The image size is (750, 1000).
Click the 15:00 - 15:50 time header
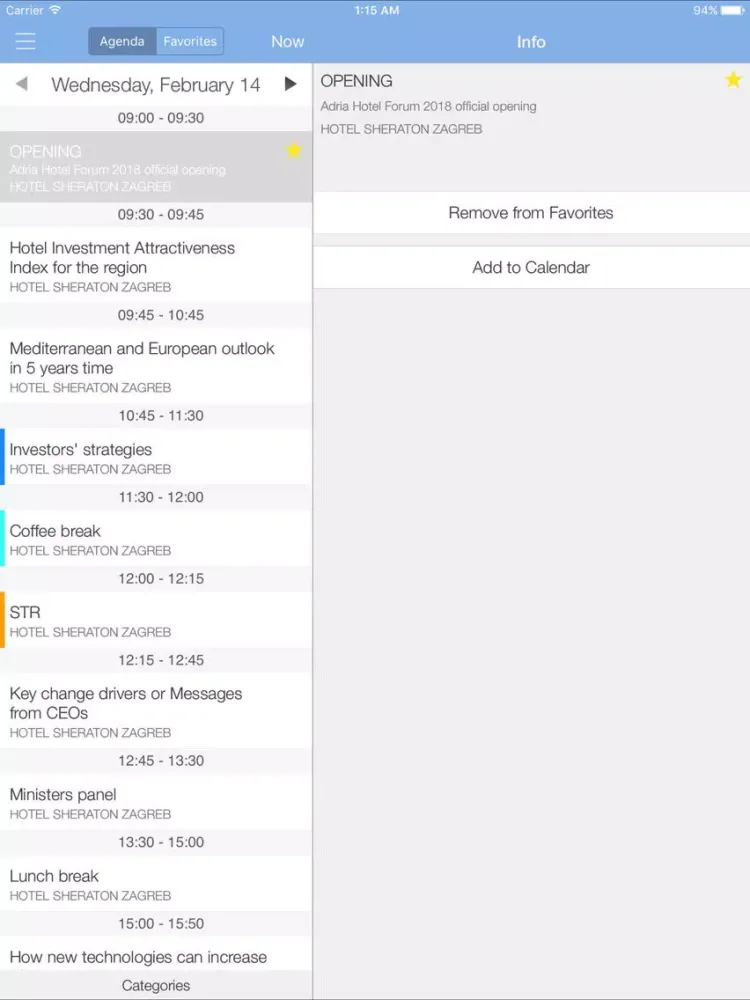tap(161, 924)
